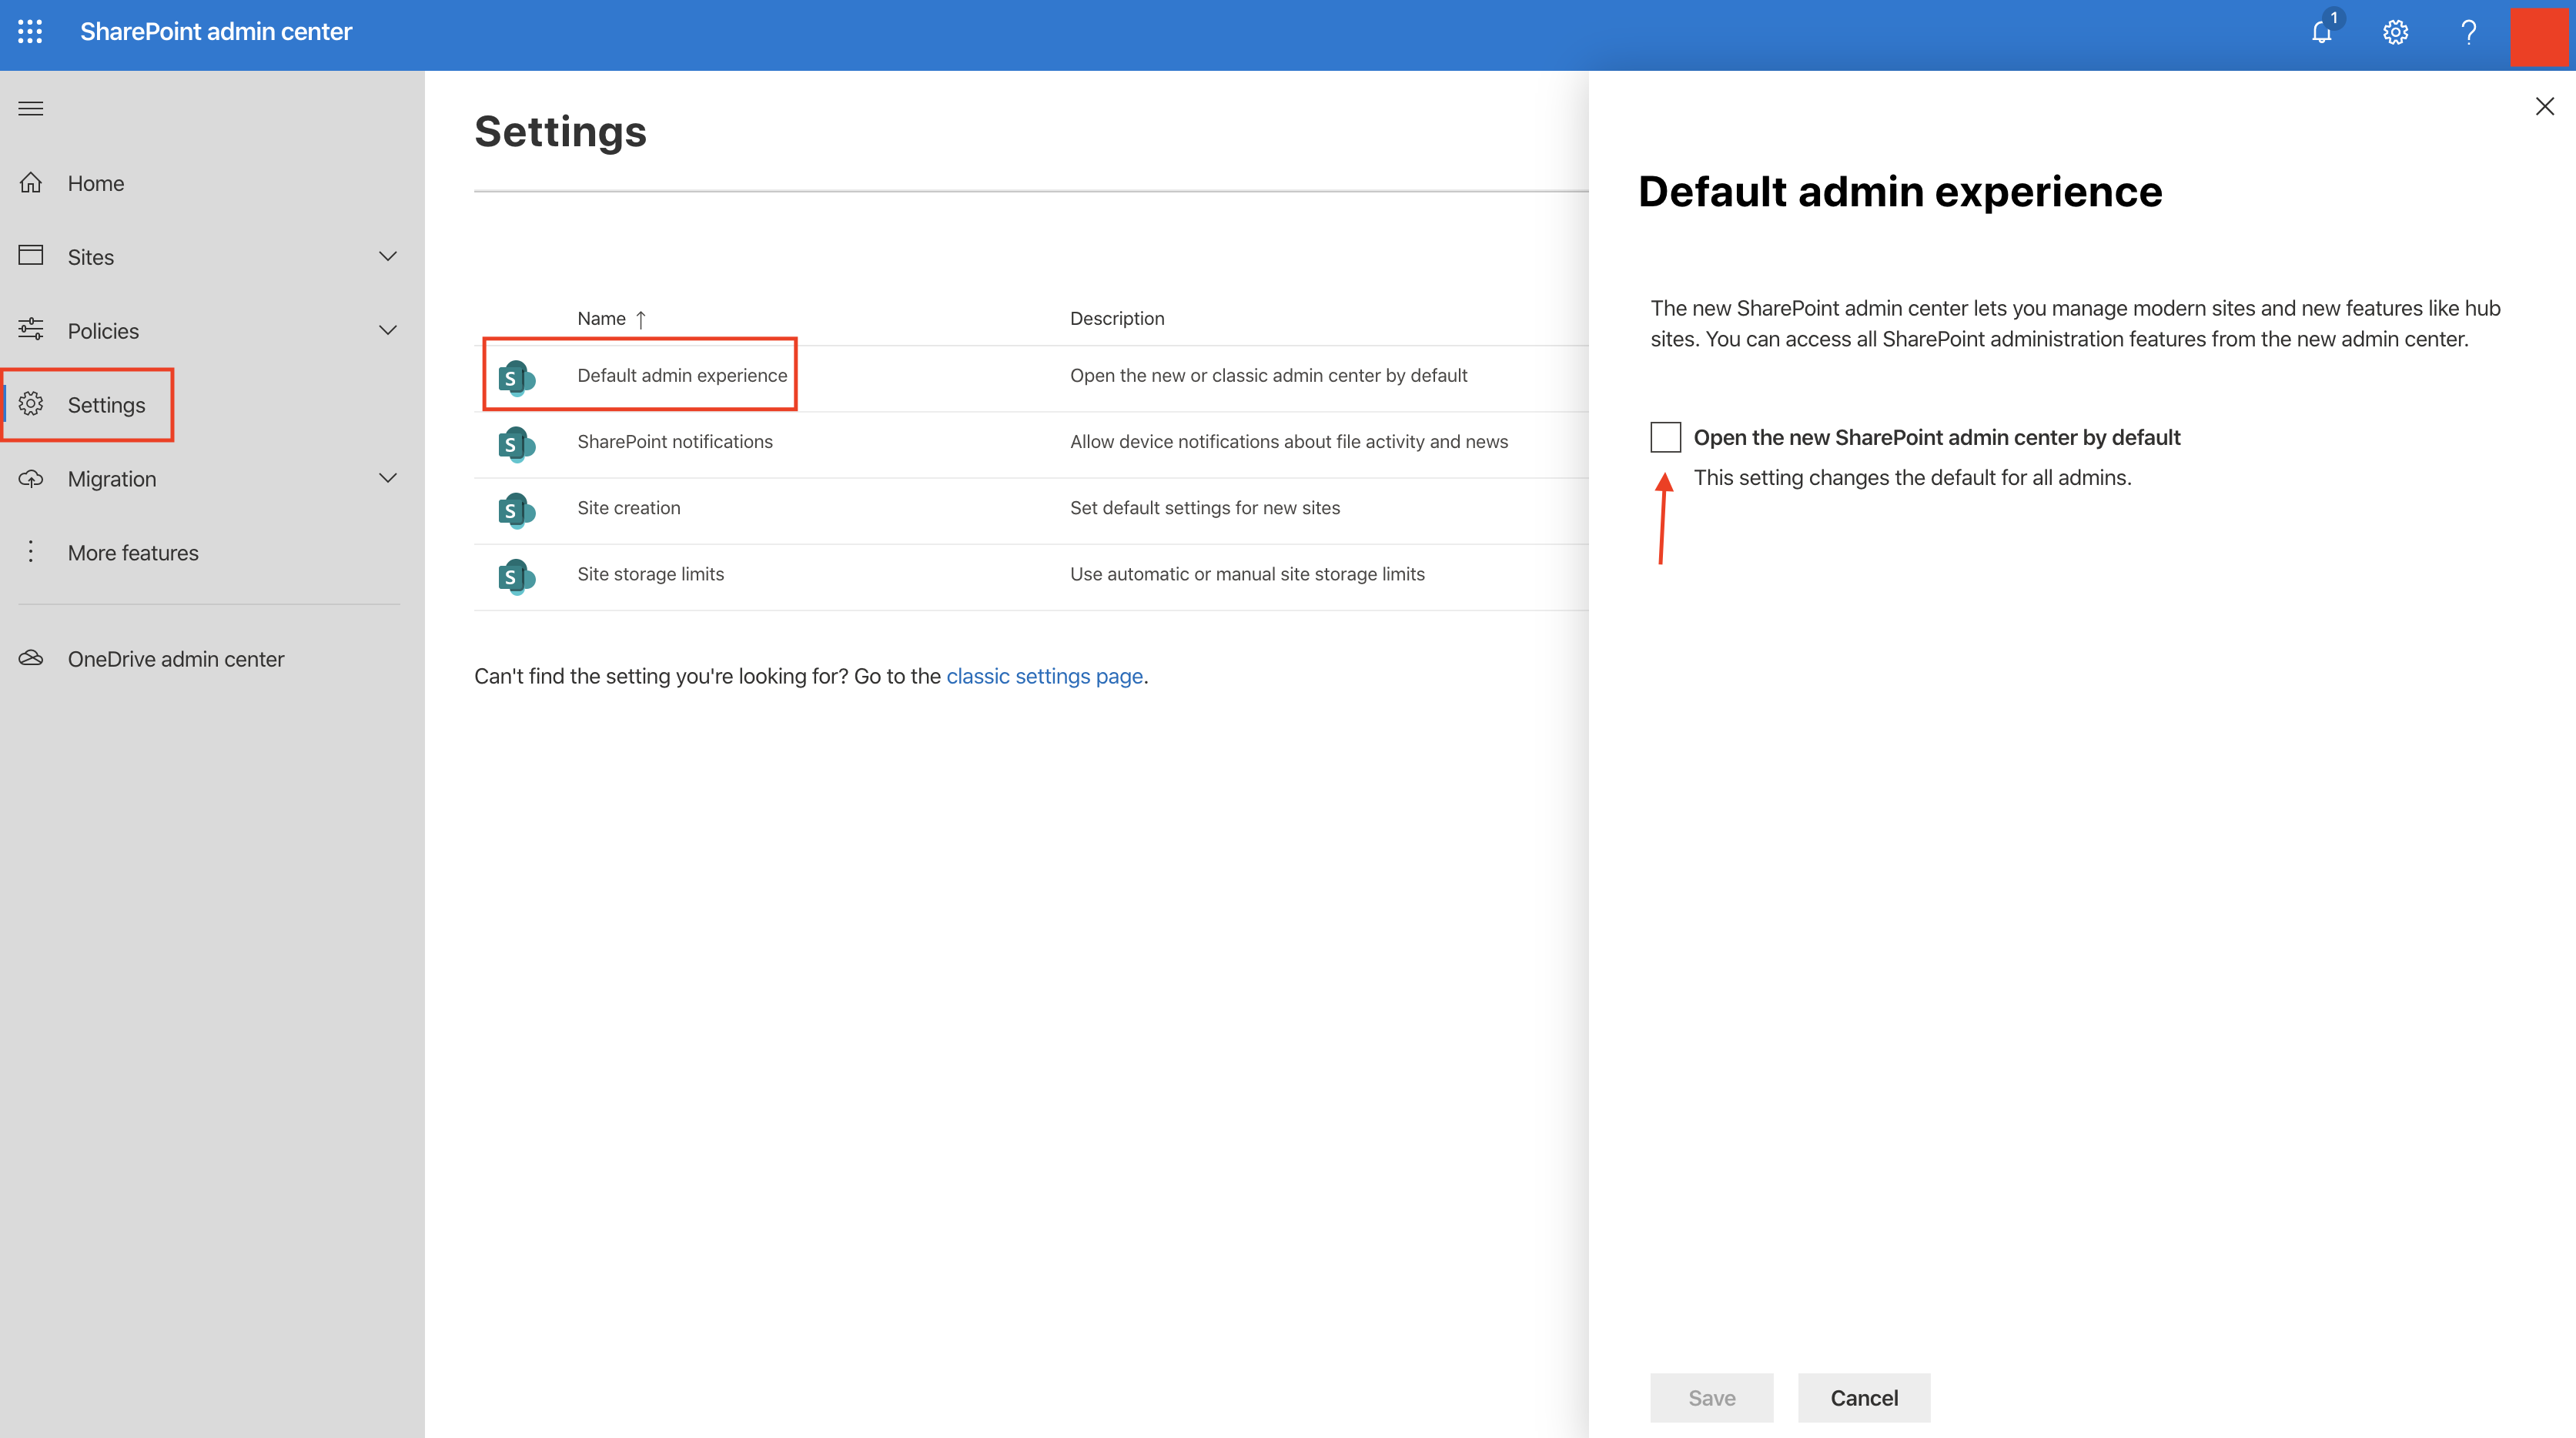
Task: Expand the Sites chevron
Action: 388,256
